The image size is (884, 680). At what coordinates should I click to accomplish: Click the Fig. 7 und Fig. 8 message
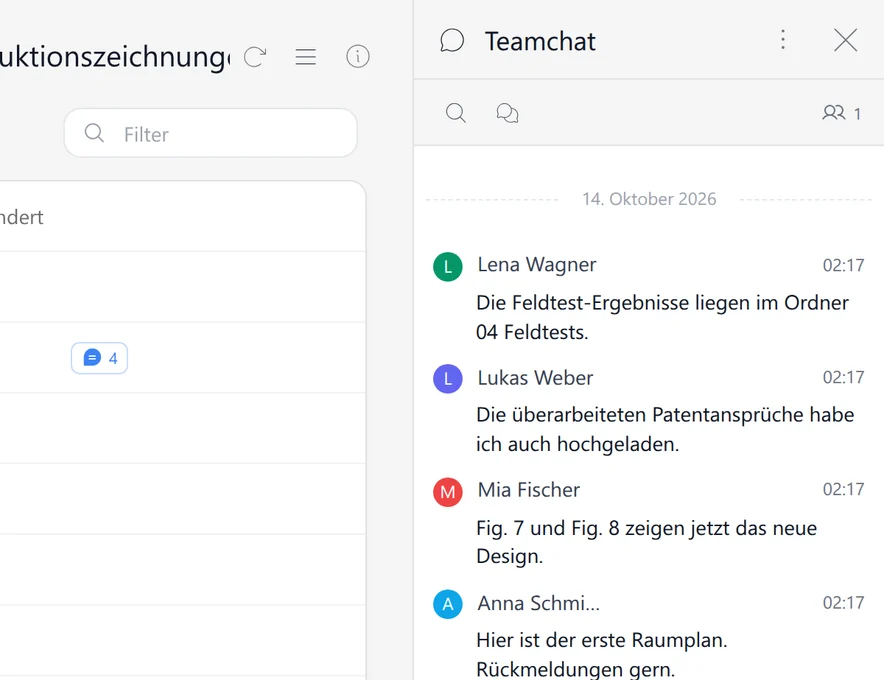[646, 542]
